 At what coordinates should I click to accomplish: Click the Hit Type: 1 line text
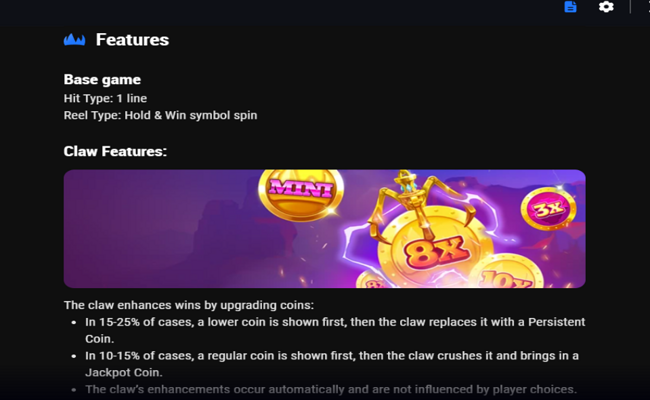click(x=105, y=98)
